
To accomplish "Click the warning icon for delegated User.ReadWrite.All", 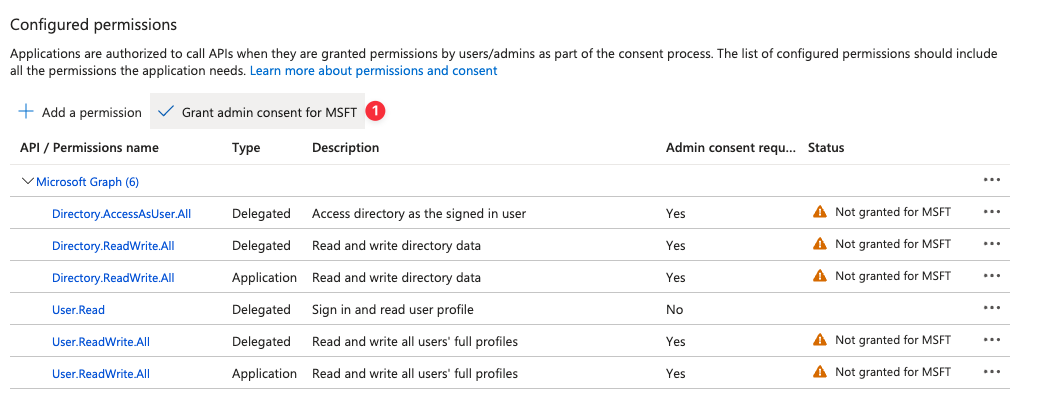I will point(820,340).
